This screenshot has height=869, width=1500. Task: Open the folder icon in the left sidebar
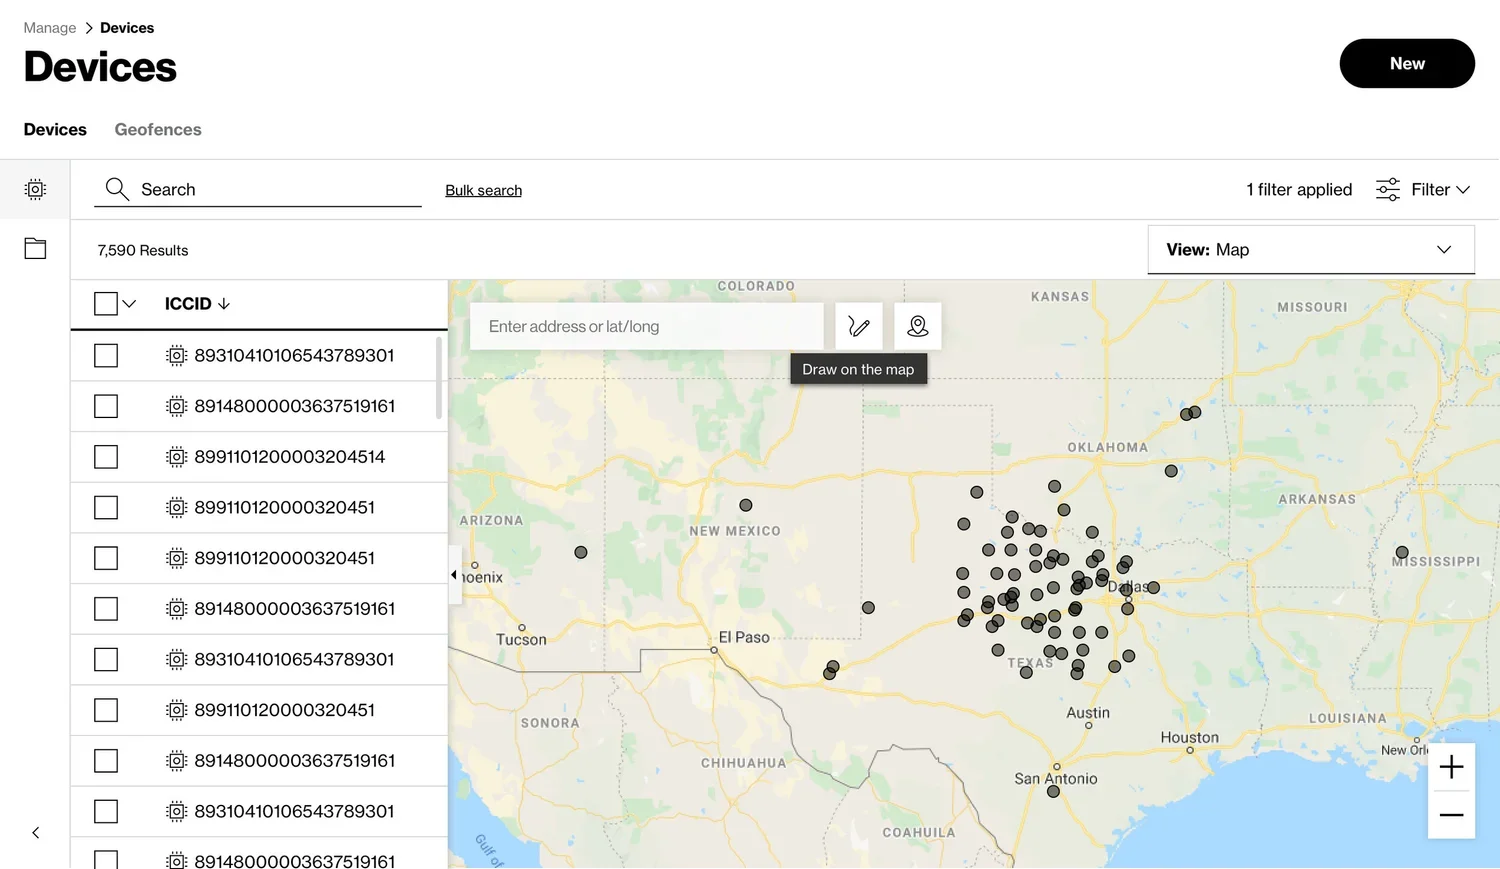(35, 248)
